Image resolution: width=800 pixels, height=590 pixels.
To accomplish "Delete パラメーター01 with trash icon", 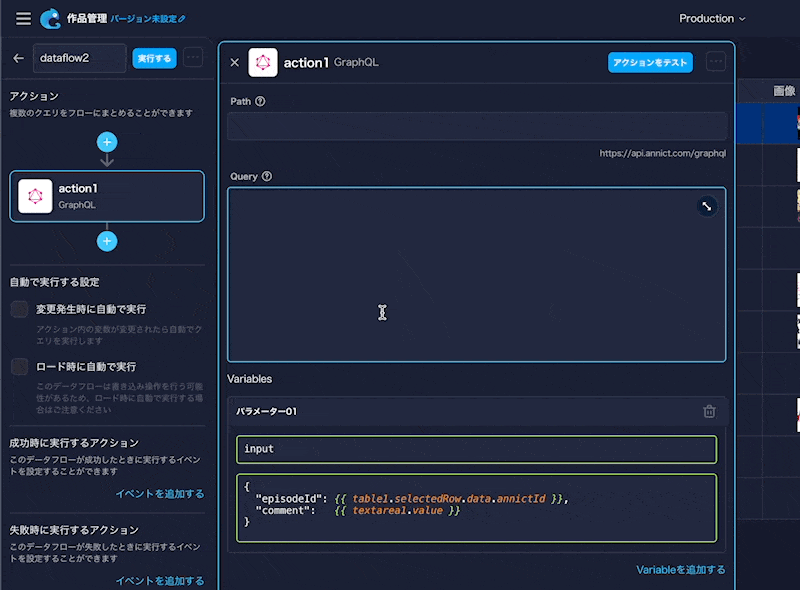I will (709, 411).
